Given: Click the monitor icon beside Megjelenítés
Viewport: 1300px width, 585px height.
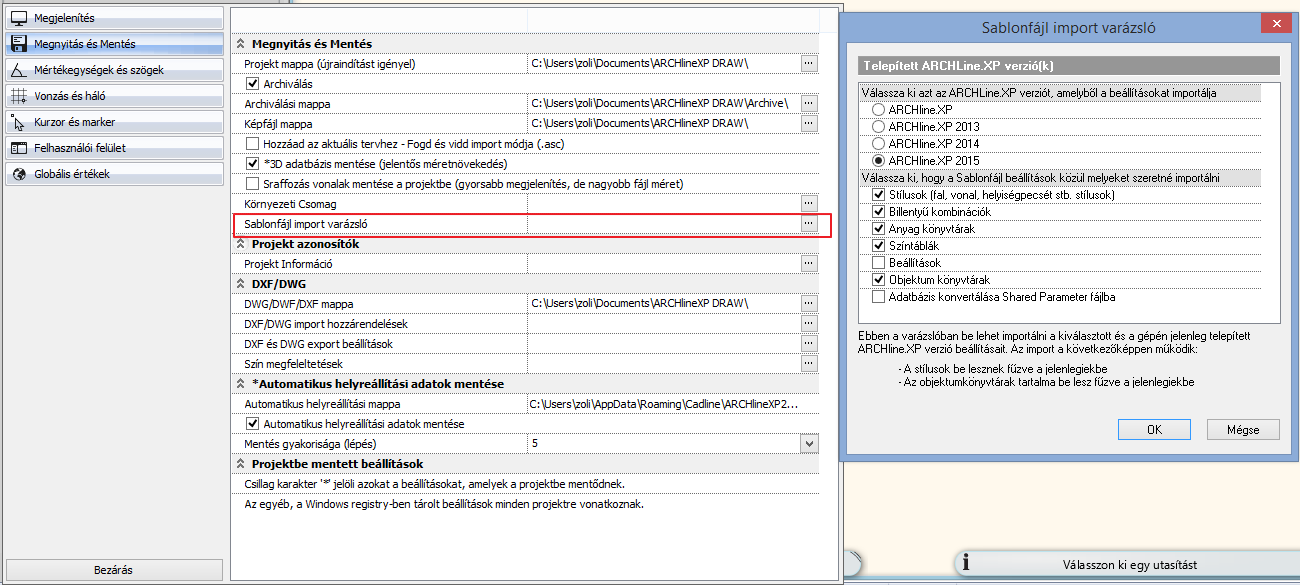Looking at the screenshot, I should (x=18, y=18).
